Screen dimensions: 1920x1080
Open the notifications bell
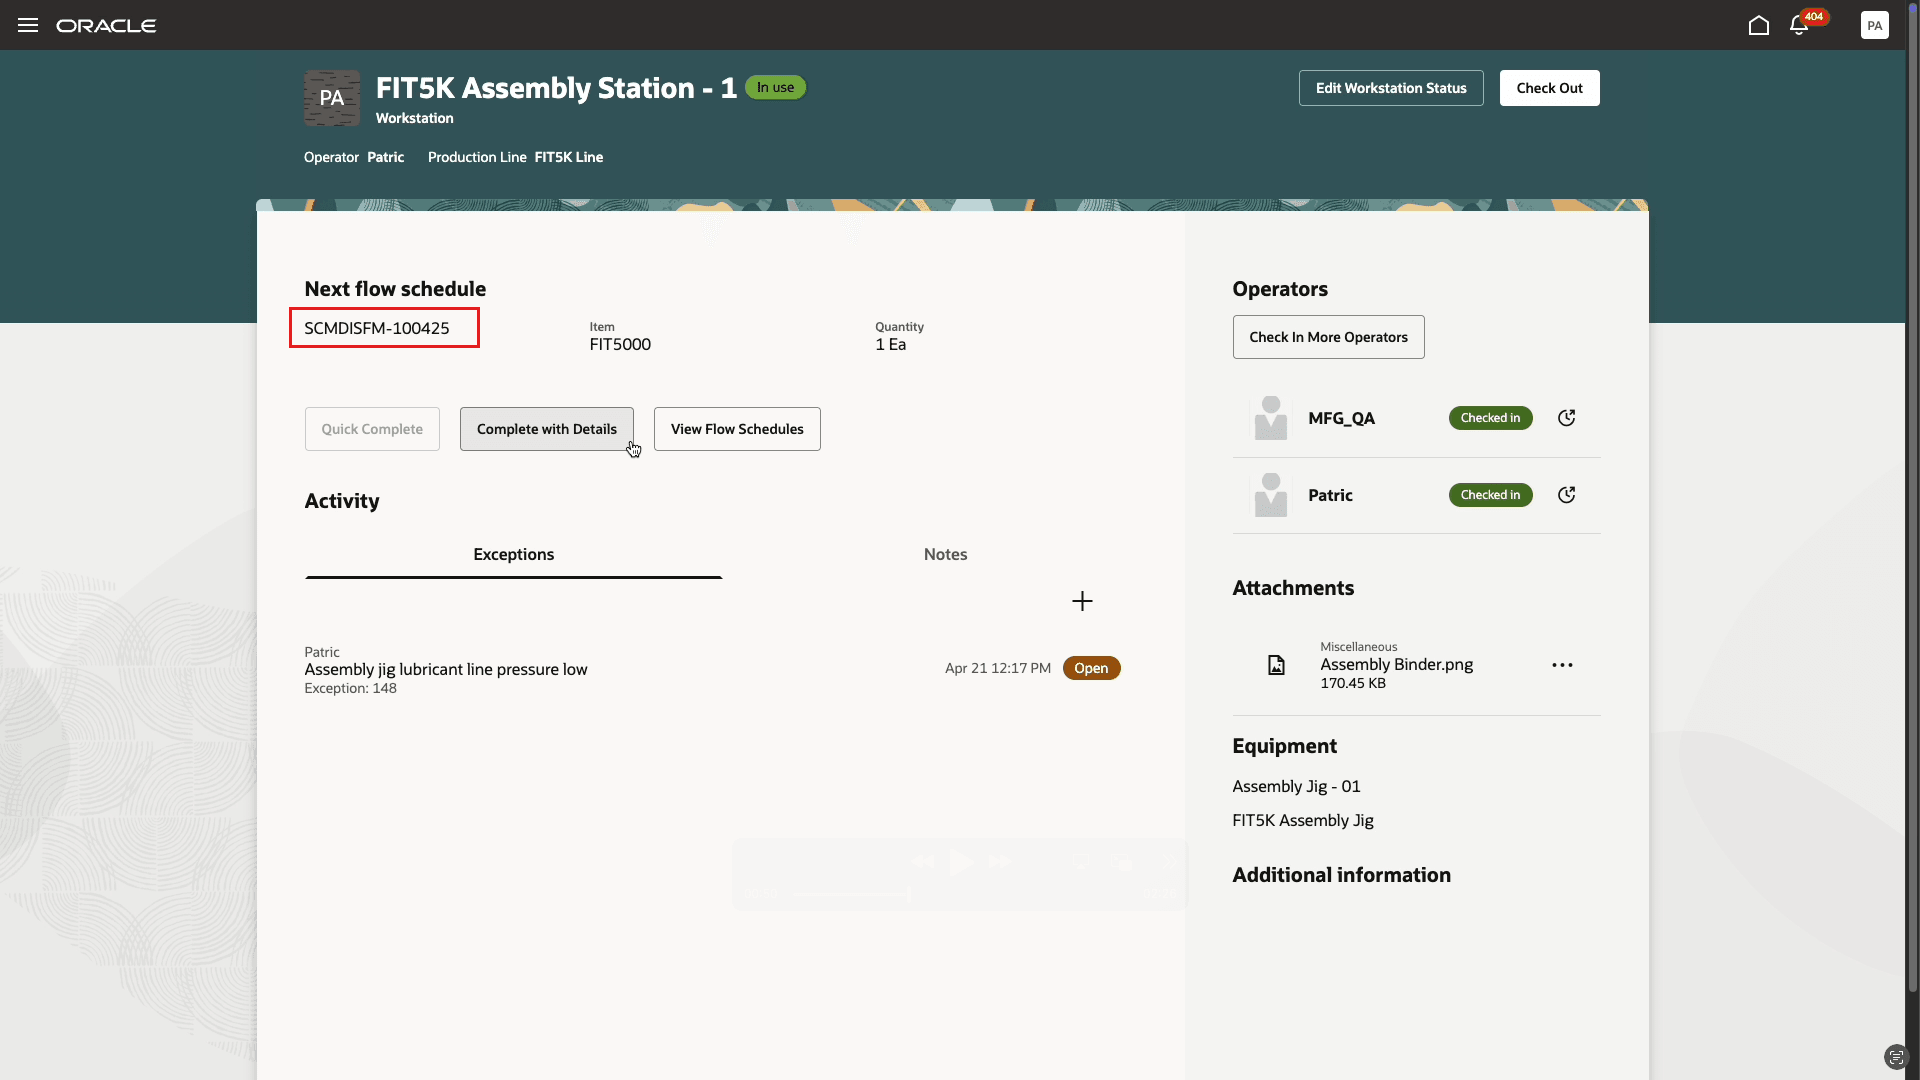click(x=1799, y=25)
